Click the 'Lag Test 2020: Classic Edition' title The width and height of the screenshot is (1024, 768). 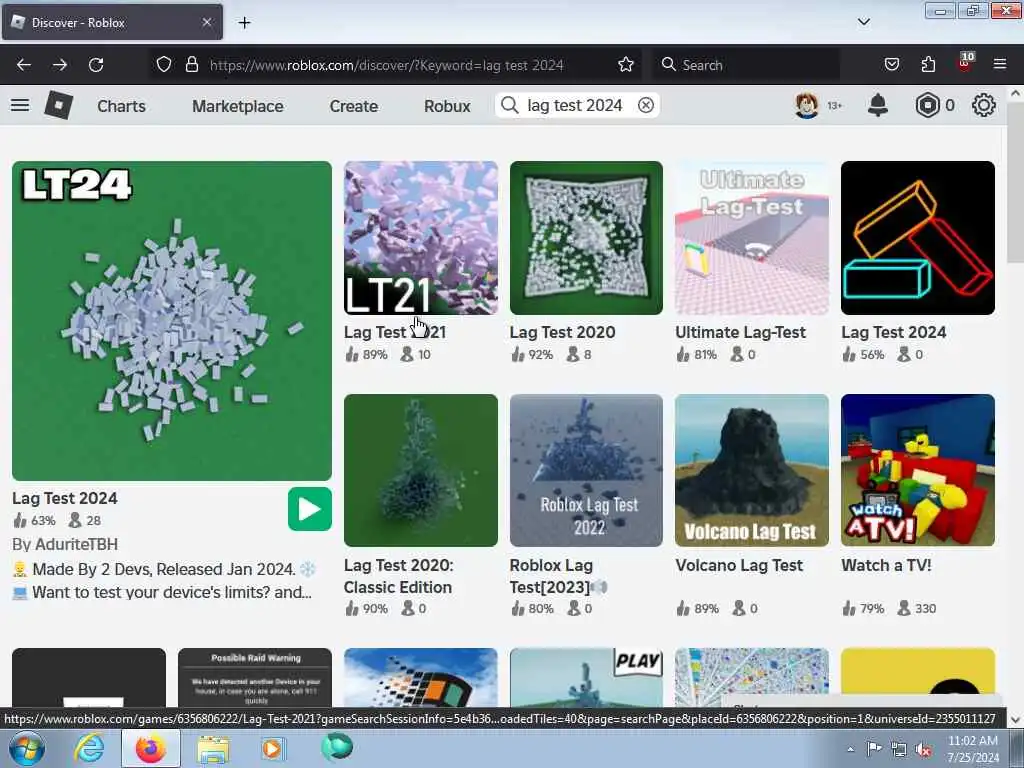[398, 576]
